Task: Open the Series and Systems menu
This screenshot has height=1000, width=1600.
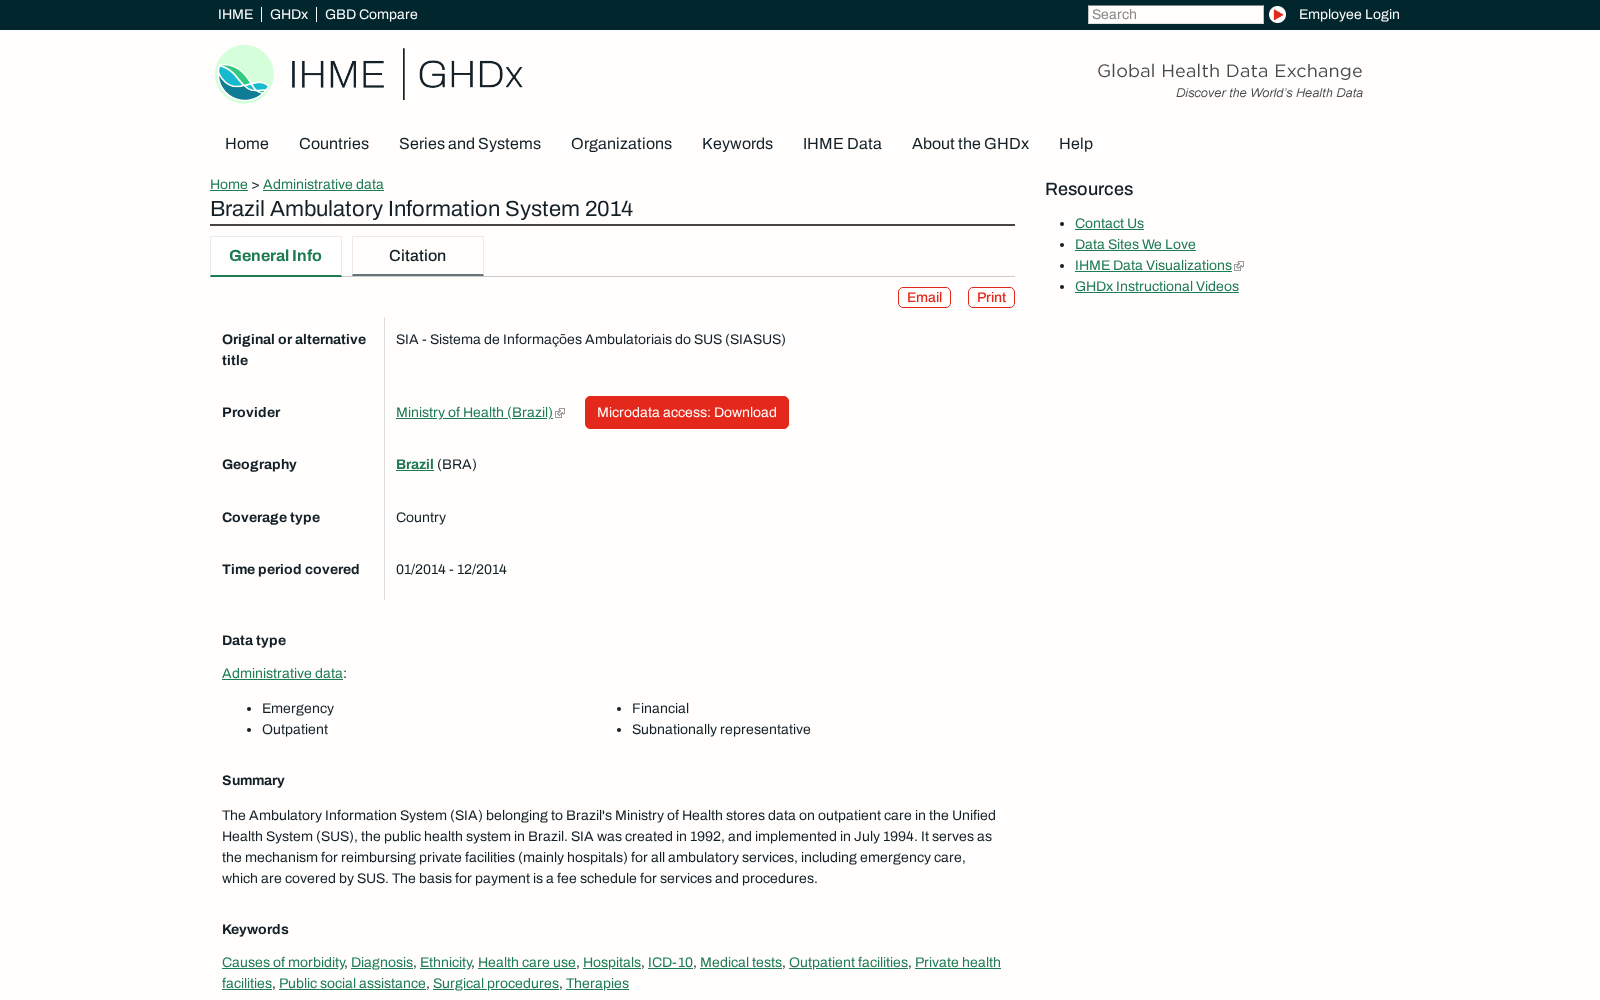Action: (470, 143)
